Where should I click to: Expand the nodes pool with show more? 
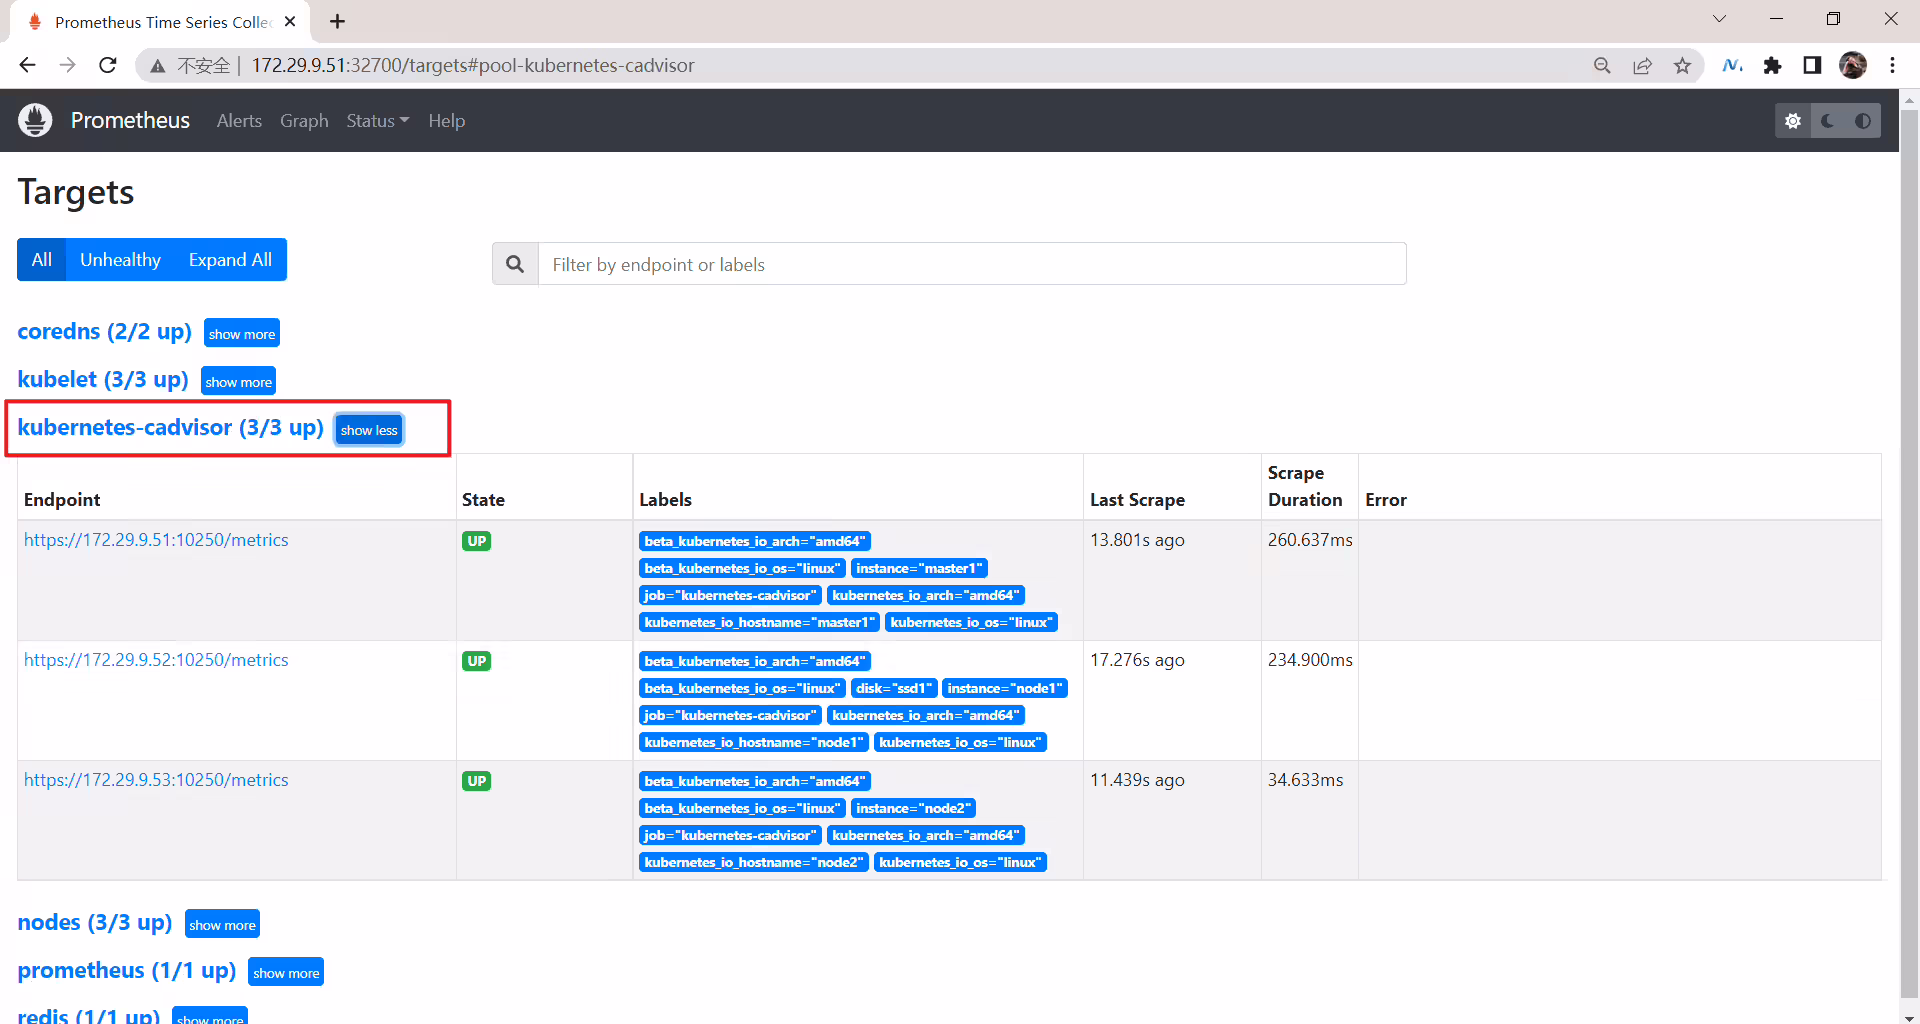[222, 925]
